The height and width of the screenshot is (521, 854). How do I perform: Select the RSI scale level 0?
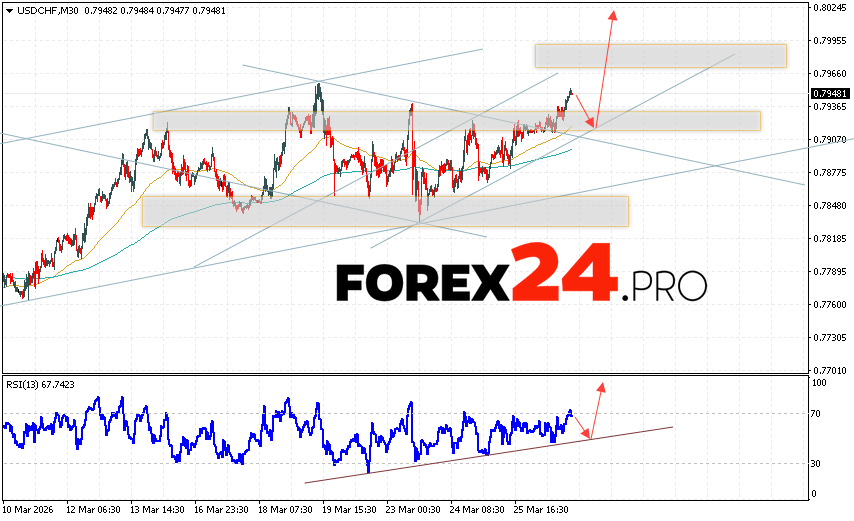point(814,494)
